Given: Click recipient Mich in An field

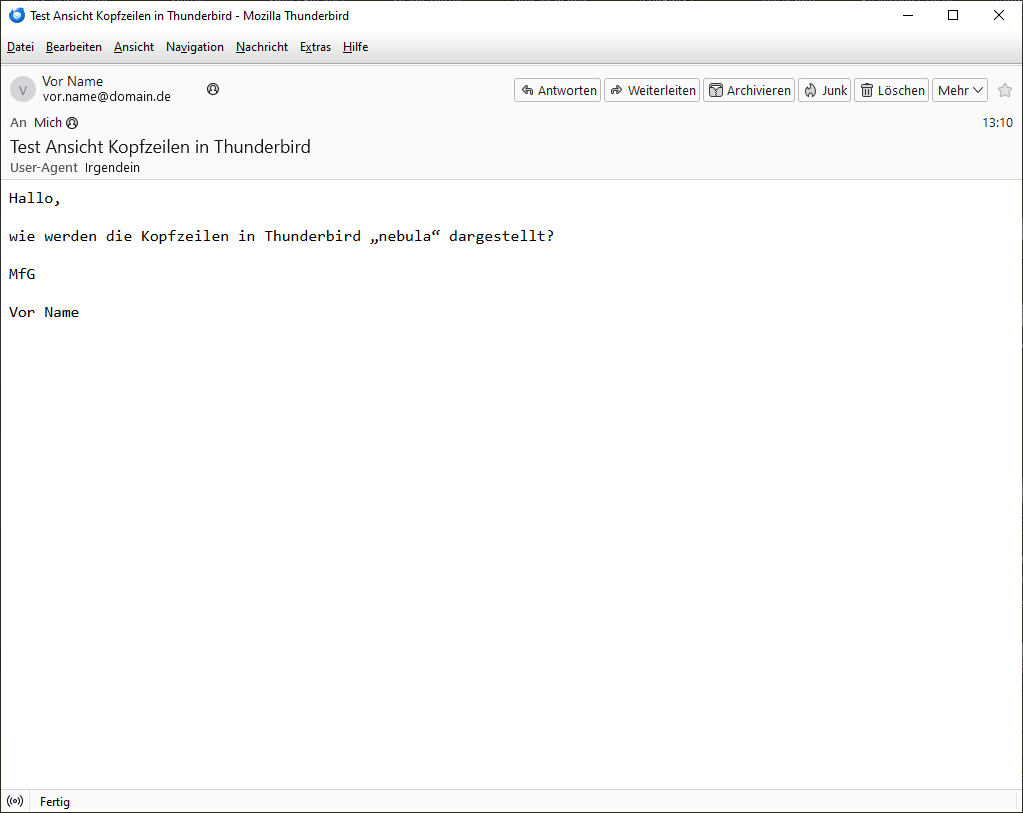Looking at the screenshot, I should pyautogui.click(x=48, y=123).
